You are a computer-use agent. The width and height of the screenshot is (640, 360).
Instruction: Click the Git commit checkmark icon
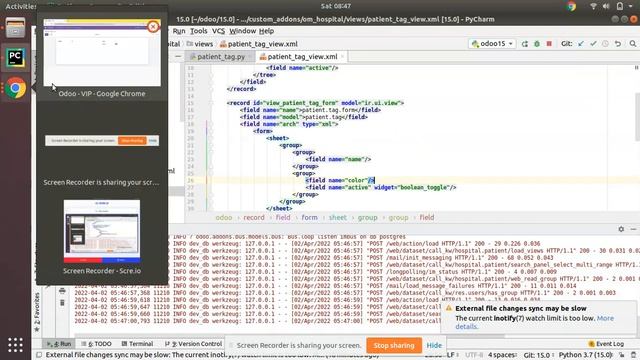(593, 44)
